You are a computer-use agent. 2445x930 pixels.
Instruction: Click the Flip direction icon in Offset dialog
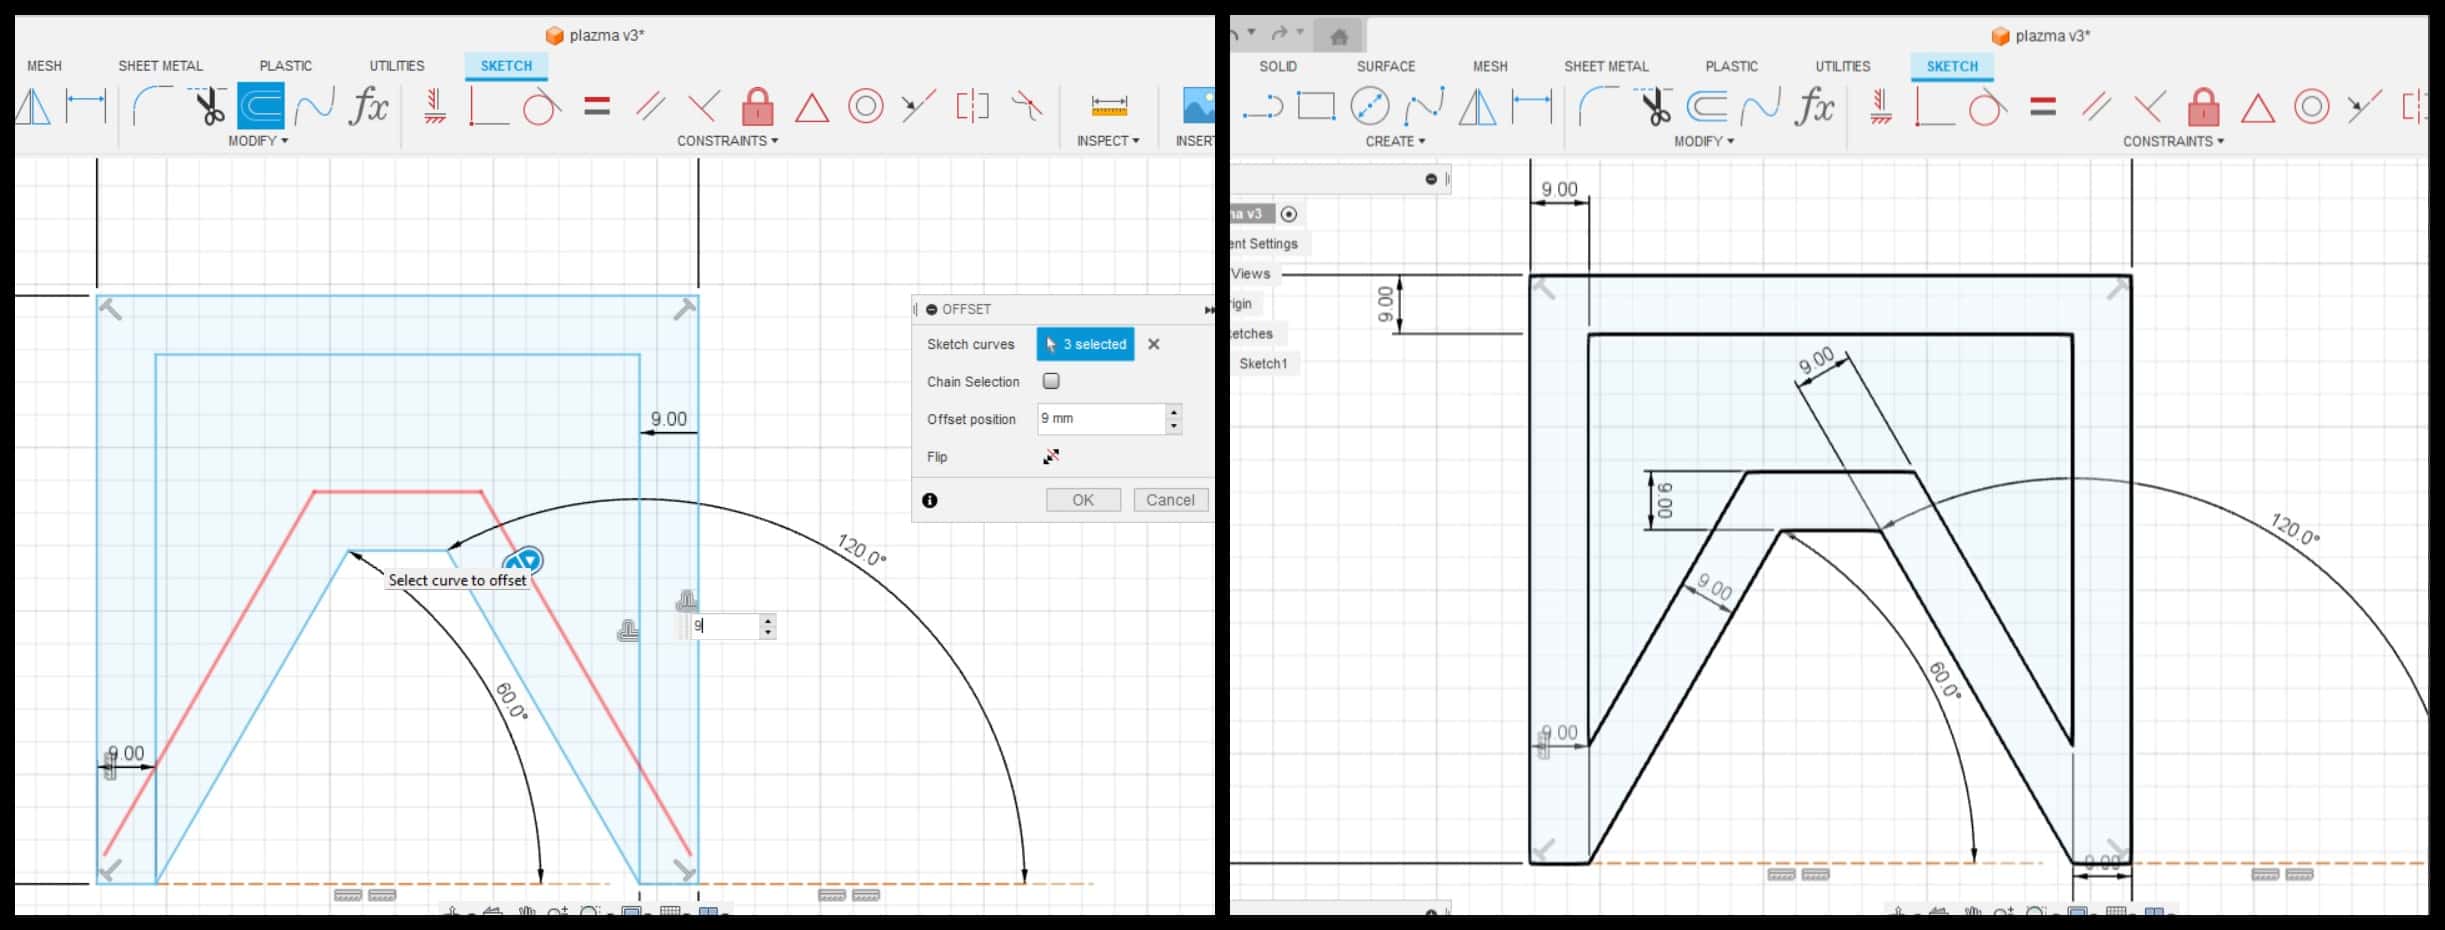(1051, 457)
